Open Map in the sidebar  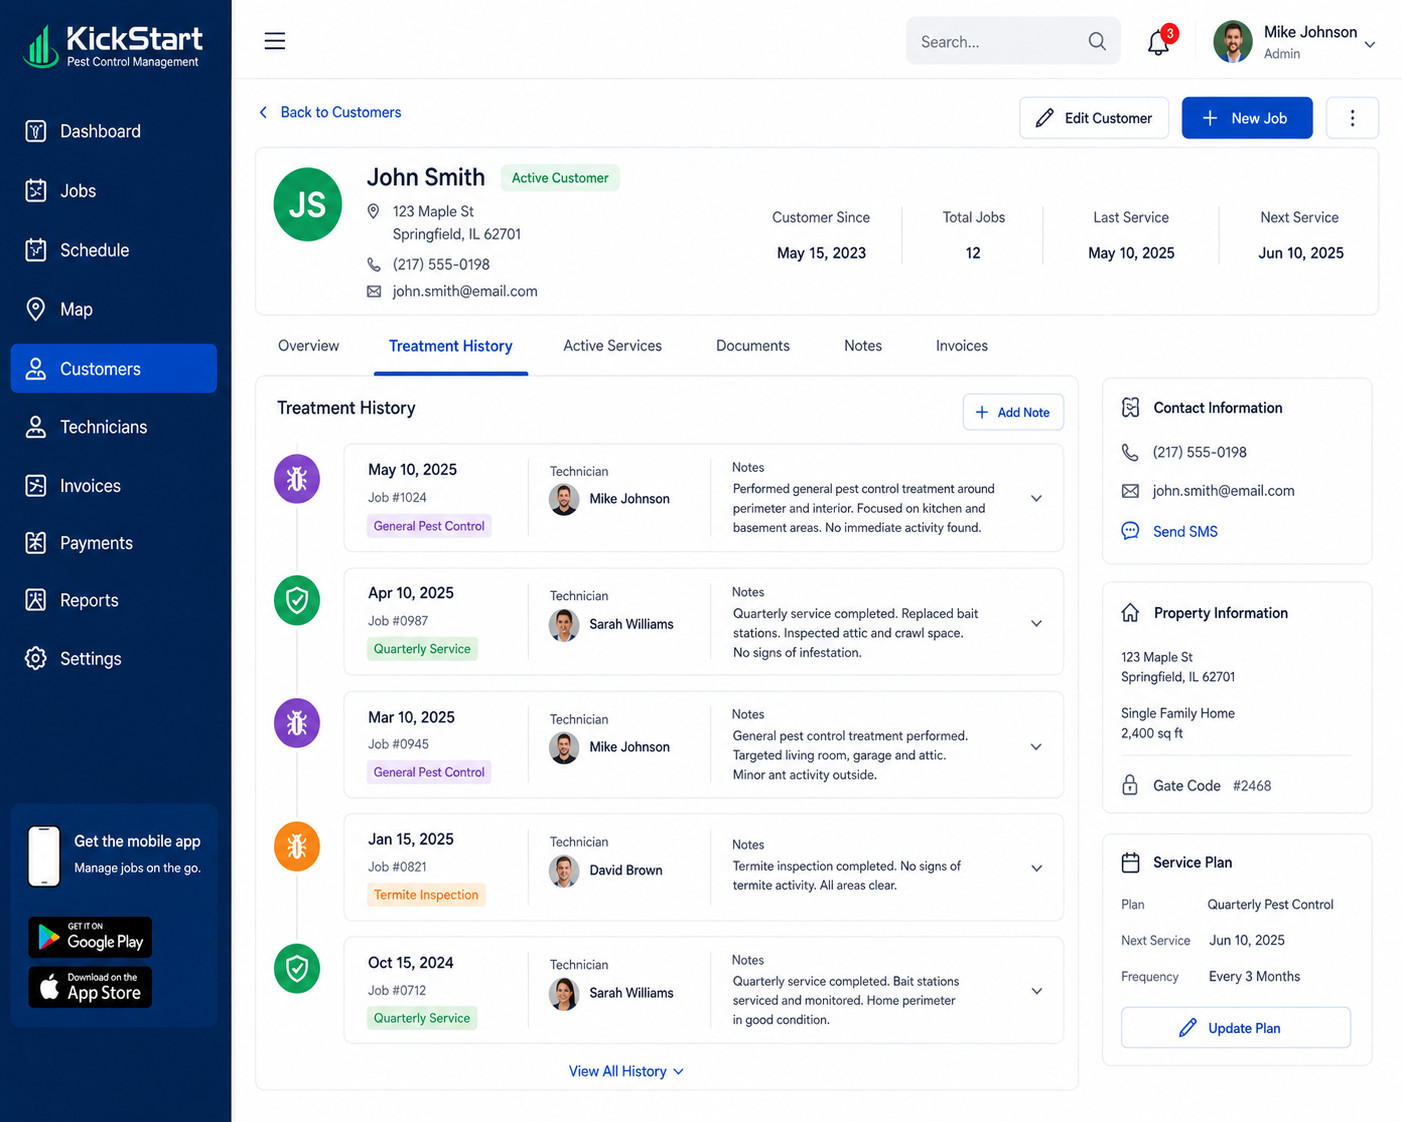coord(113,309)
